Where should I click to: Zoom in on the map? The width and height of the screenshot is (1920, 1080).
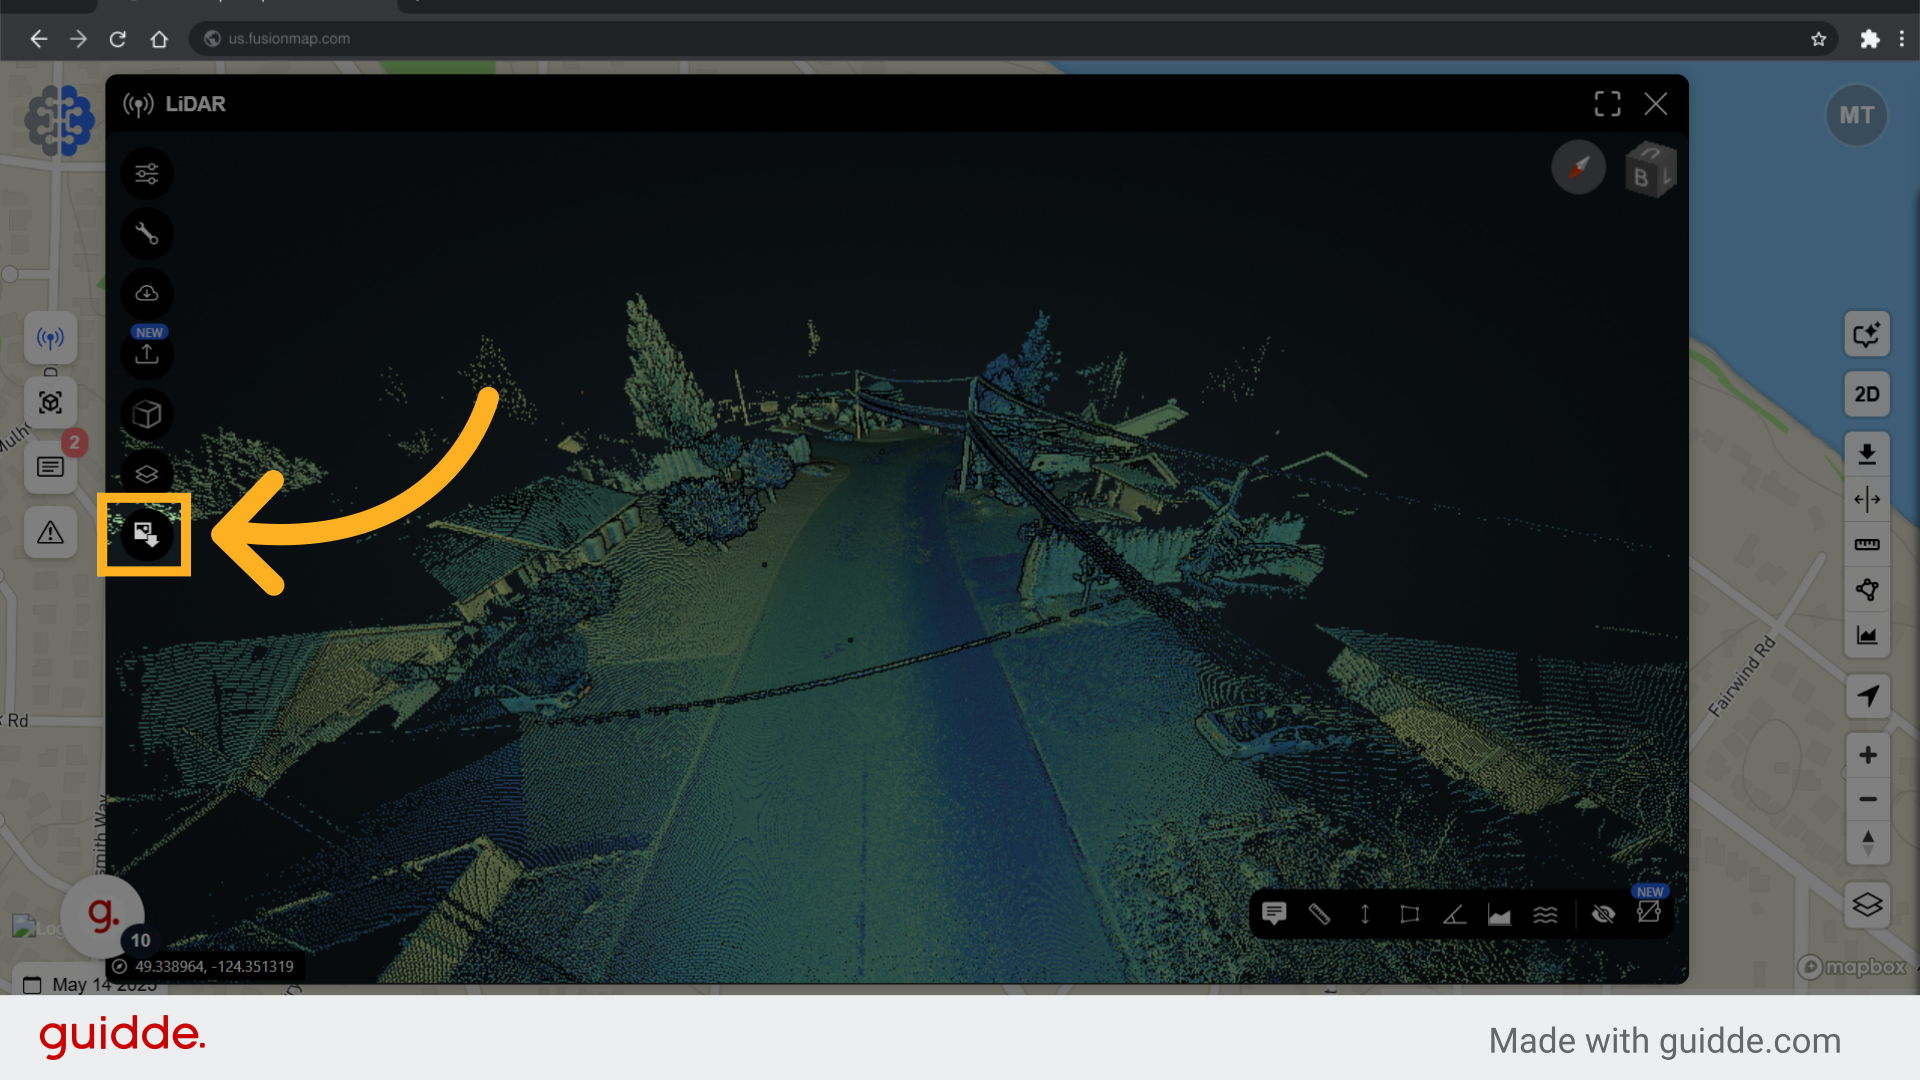[1867, 755]
